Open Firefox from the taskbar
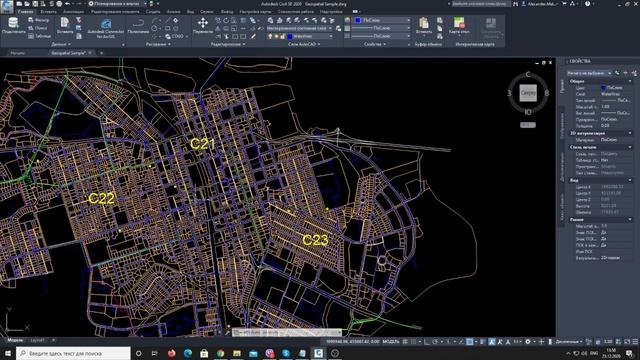 [x=171, y=353]
